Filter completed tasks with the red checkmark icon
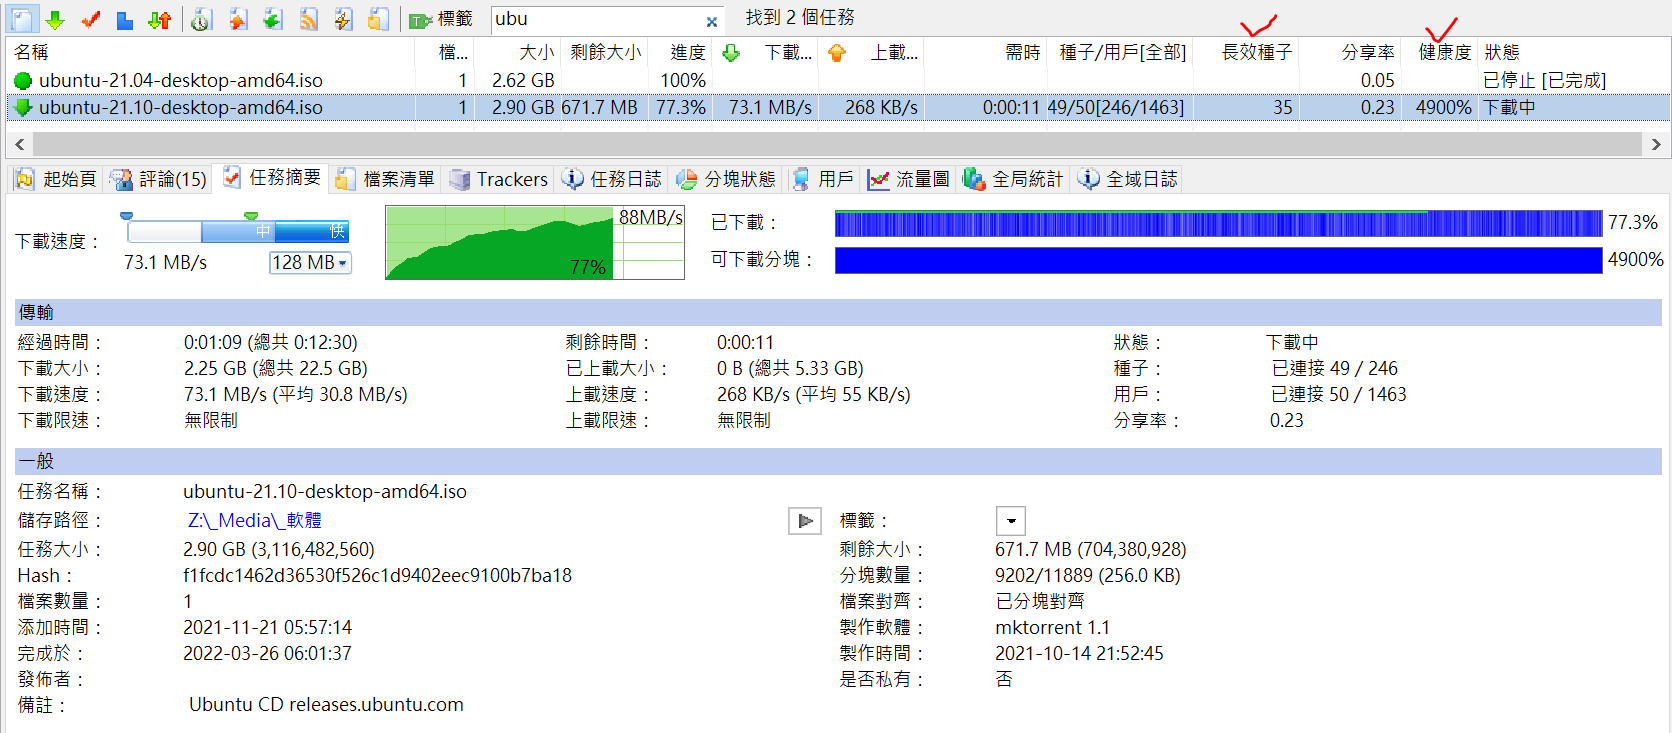This screenshot has width=1672, height=733. click(91, 19)
